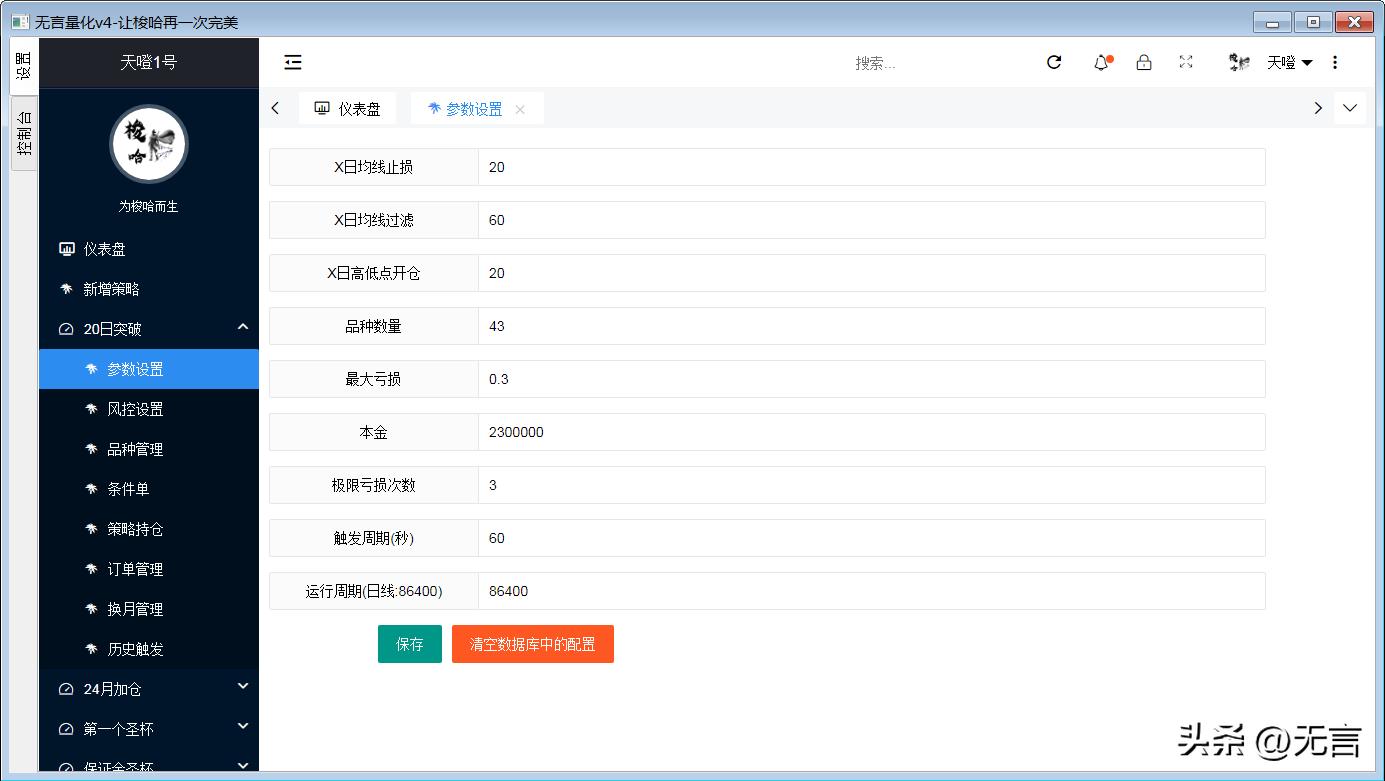Enter fullscreen using the expand icon
The height and width of the screenshot is (781, 1385).
pos(1186,62)
